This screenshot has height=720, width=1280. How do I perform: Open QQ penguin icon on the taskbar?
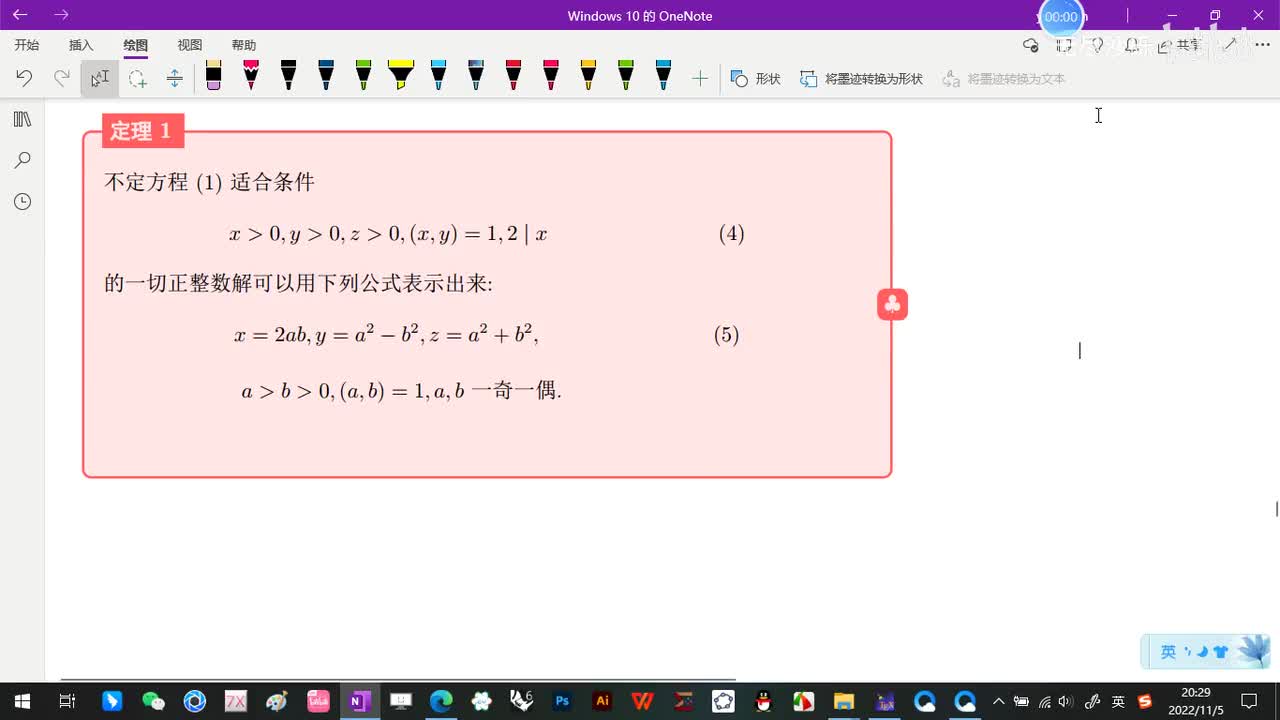[763, 701]
